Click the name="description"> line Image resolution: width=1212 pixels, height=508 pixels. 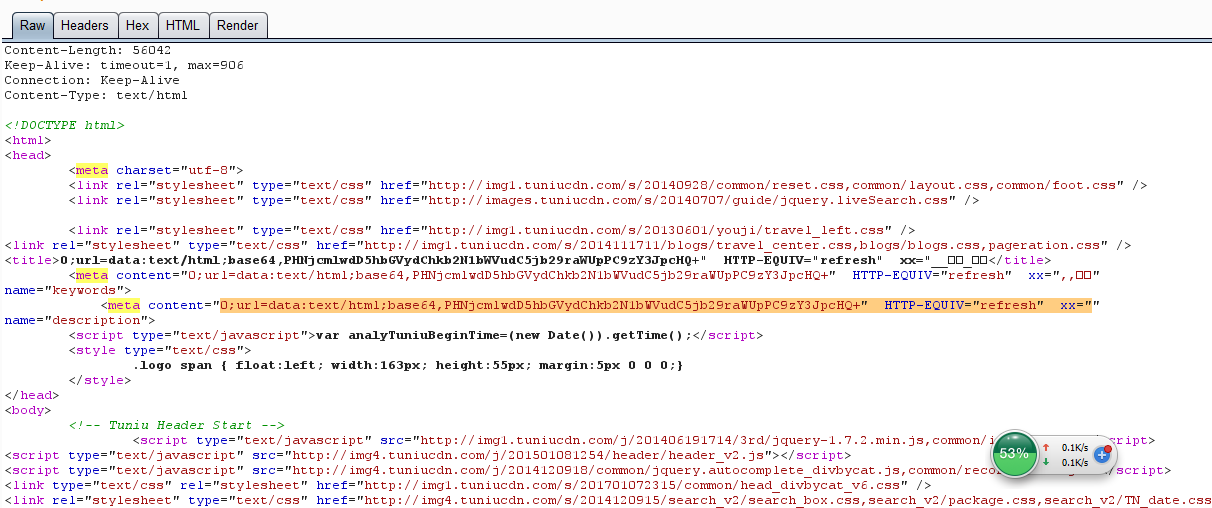80,320
